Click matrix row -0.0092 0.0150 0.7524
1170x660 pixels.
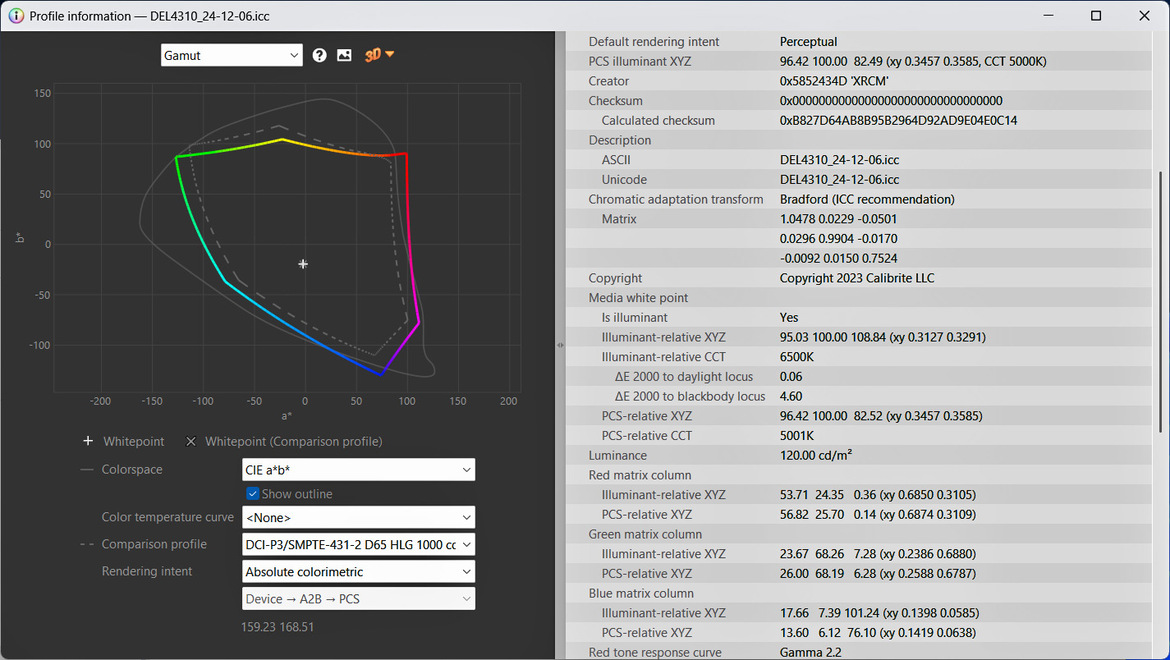pyautogui.click(x=838, y=259)
